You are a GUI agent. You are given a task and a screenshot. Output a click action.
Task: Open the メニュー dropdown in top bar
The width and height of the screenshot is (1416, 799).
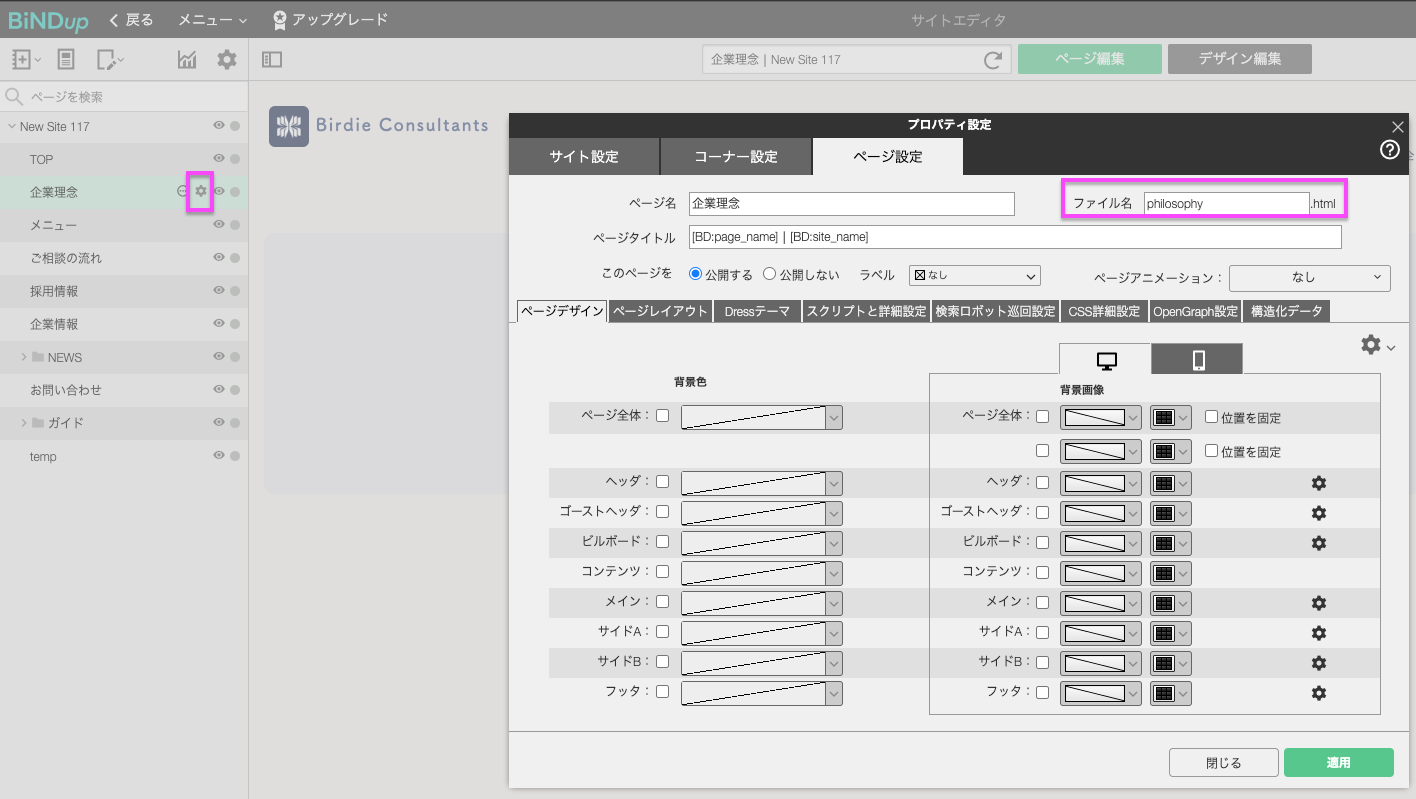pos(213,20)
